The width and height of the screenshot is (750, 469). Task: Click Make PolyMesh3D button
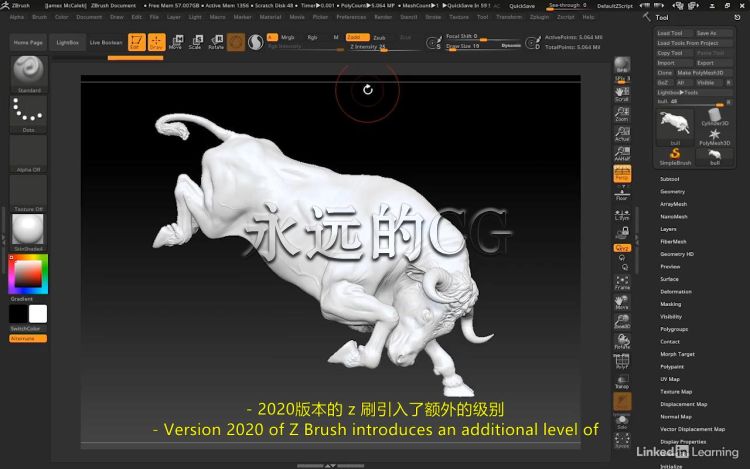[x=704, y=73]
